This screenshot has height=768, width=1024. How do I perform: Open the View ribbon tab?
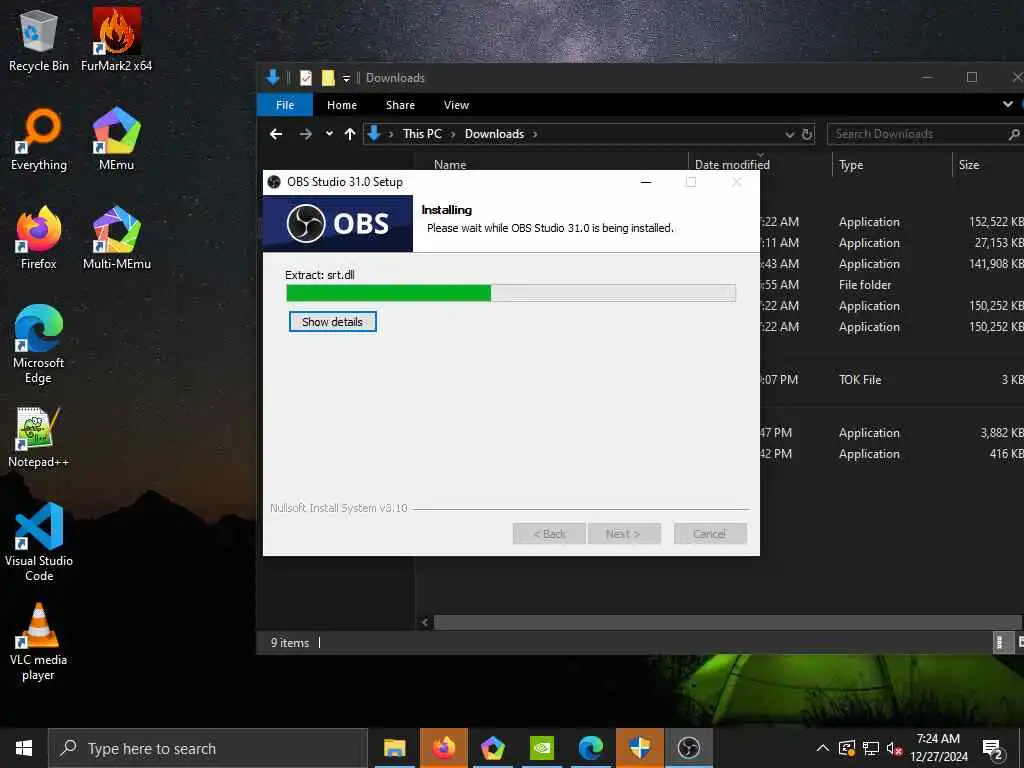[x=456, y=104]
